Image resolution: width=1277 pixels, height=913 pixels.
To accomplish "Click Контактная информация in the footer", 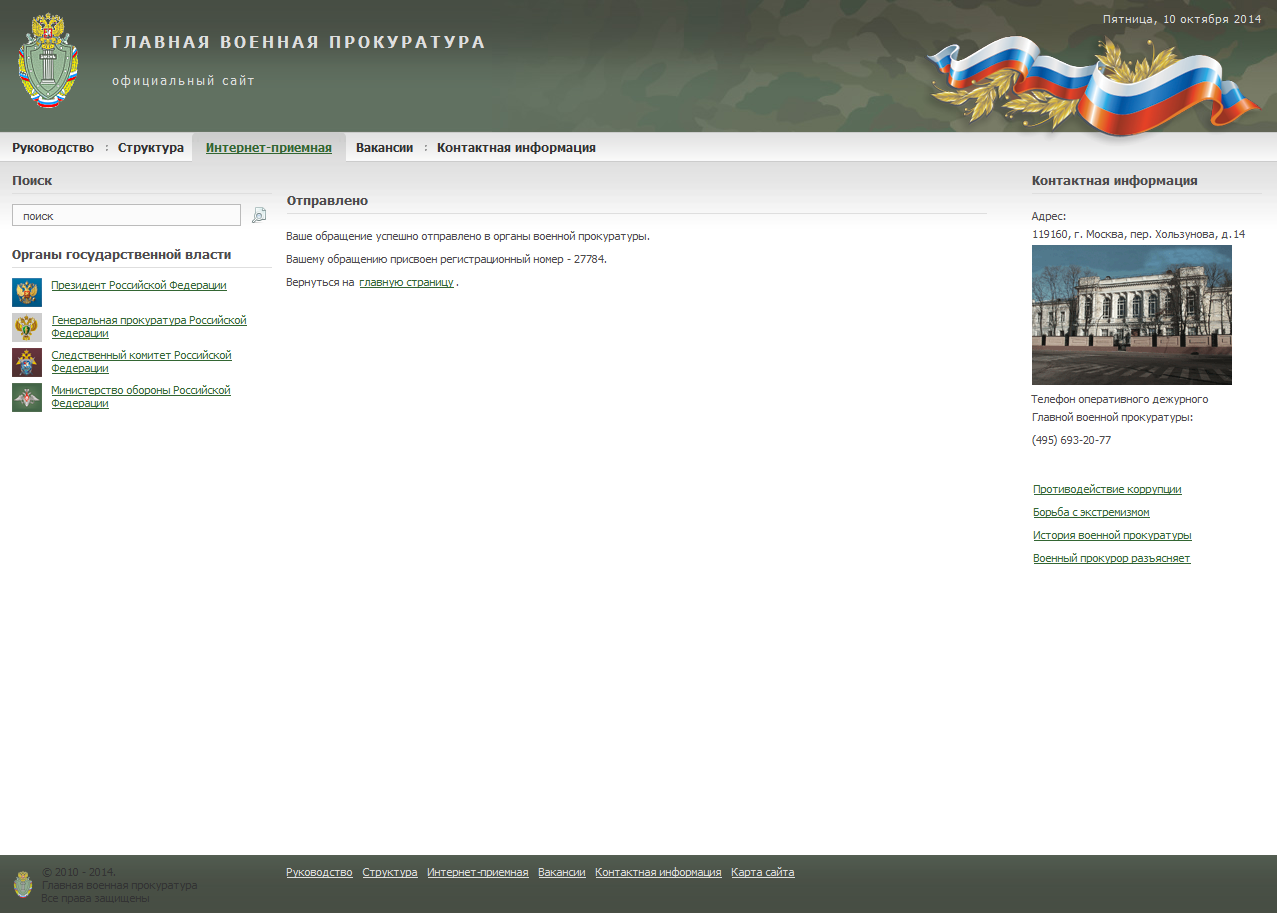I will point(658,872).
